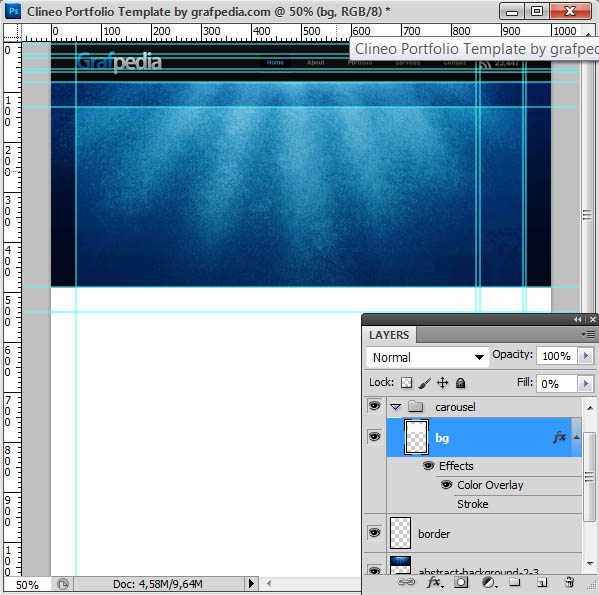The image size is (599, 595).
Task: Open the Fill slider arrow
Action: click(586, 383)
